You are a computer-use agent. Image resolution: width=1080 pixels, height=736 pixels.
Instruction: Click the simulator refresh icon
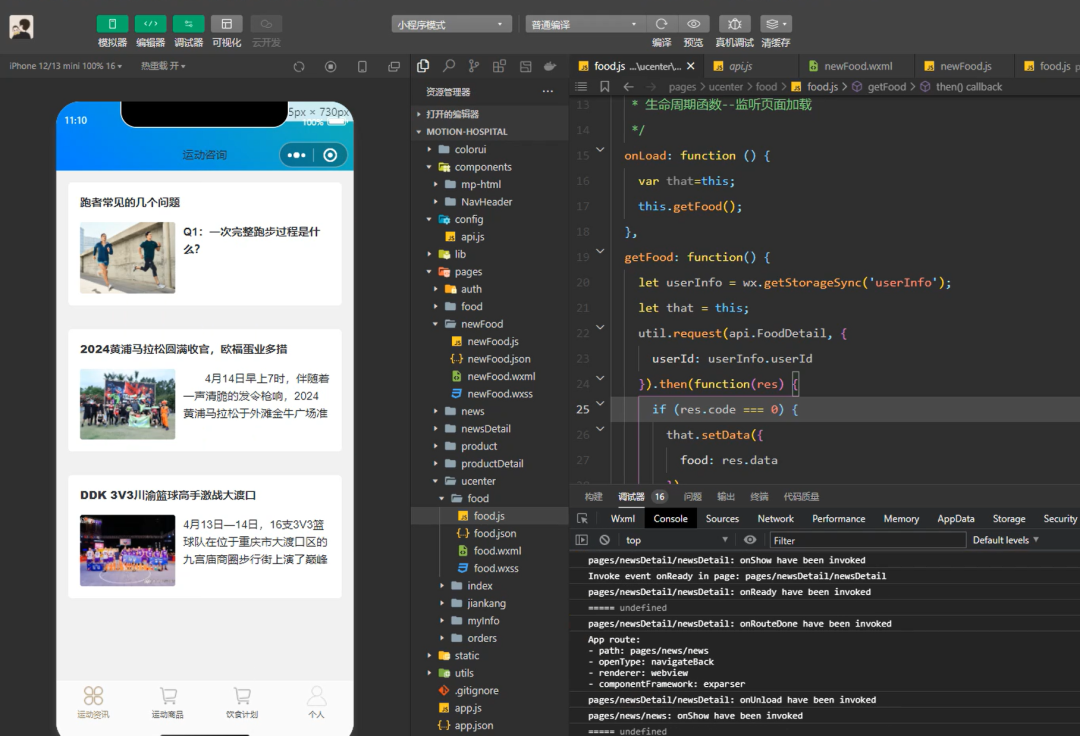(x=299, y=67)
